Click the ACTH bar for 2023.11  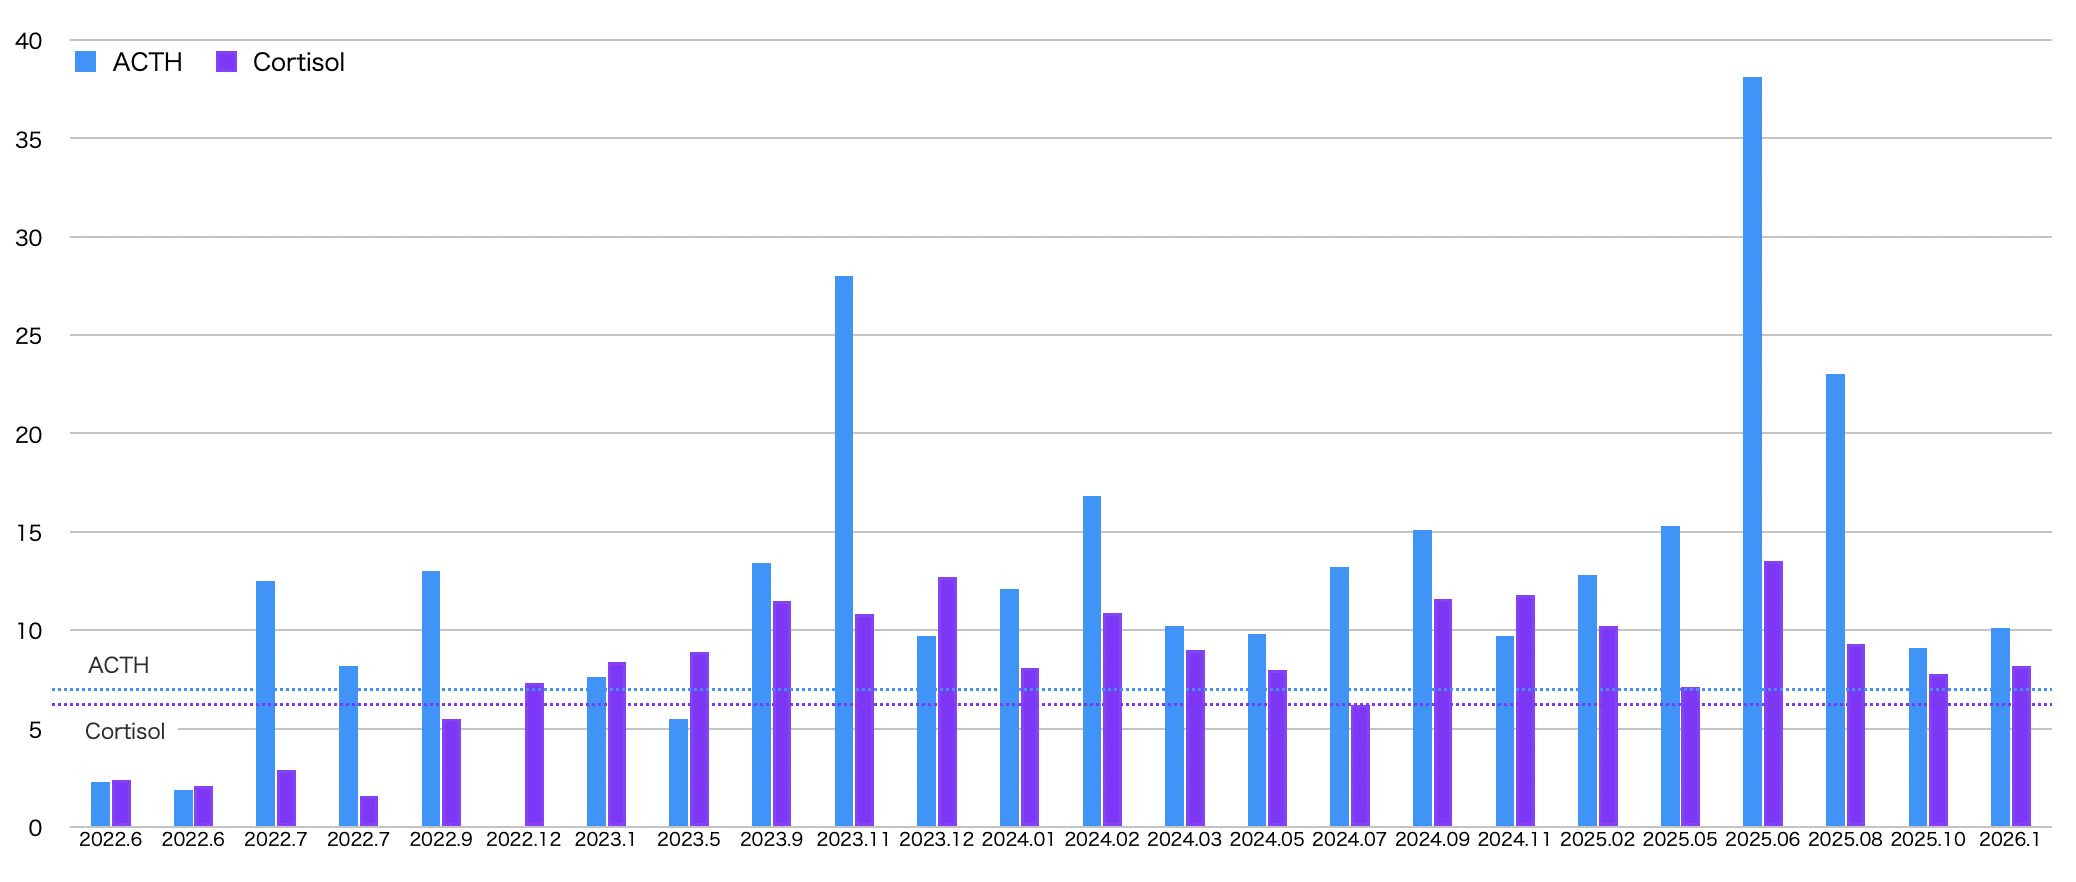844,550
